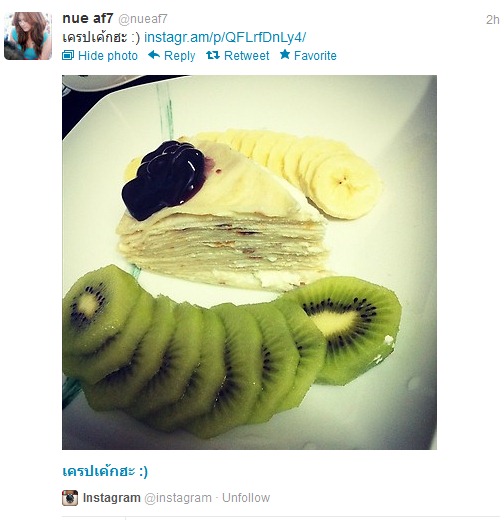Click the Instagram camera logo icon
The height and width of the screenshot is (520, 504).
pos(70,498)
